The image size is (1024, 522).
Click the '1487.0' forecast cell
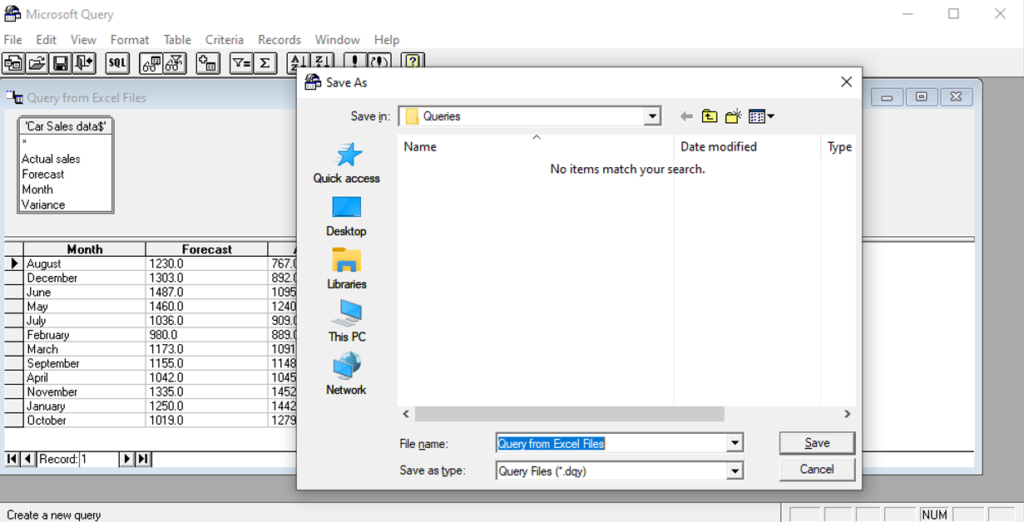[x=207, y=292]
